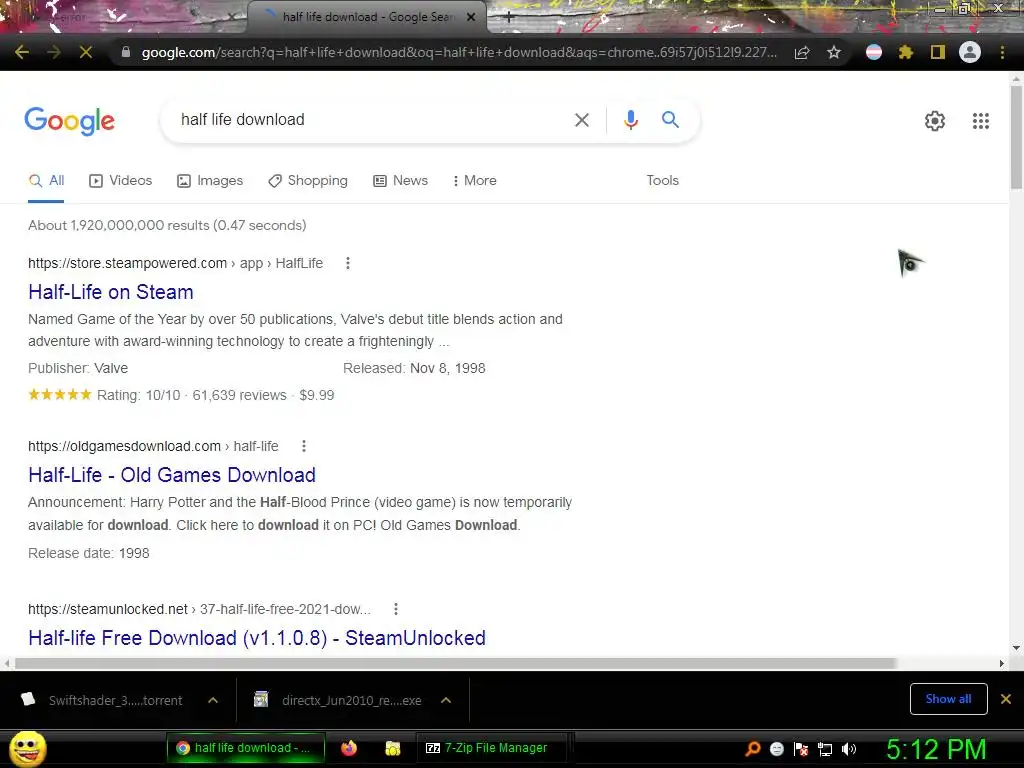The width and height of the screenshot is (1024, 768).
Task: Switch to the Videos tab
Action: [x=120, y=180]
